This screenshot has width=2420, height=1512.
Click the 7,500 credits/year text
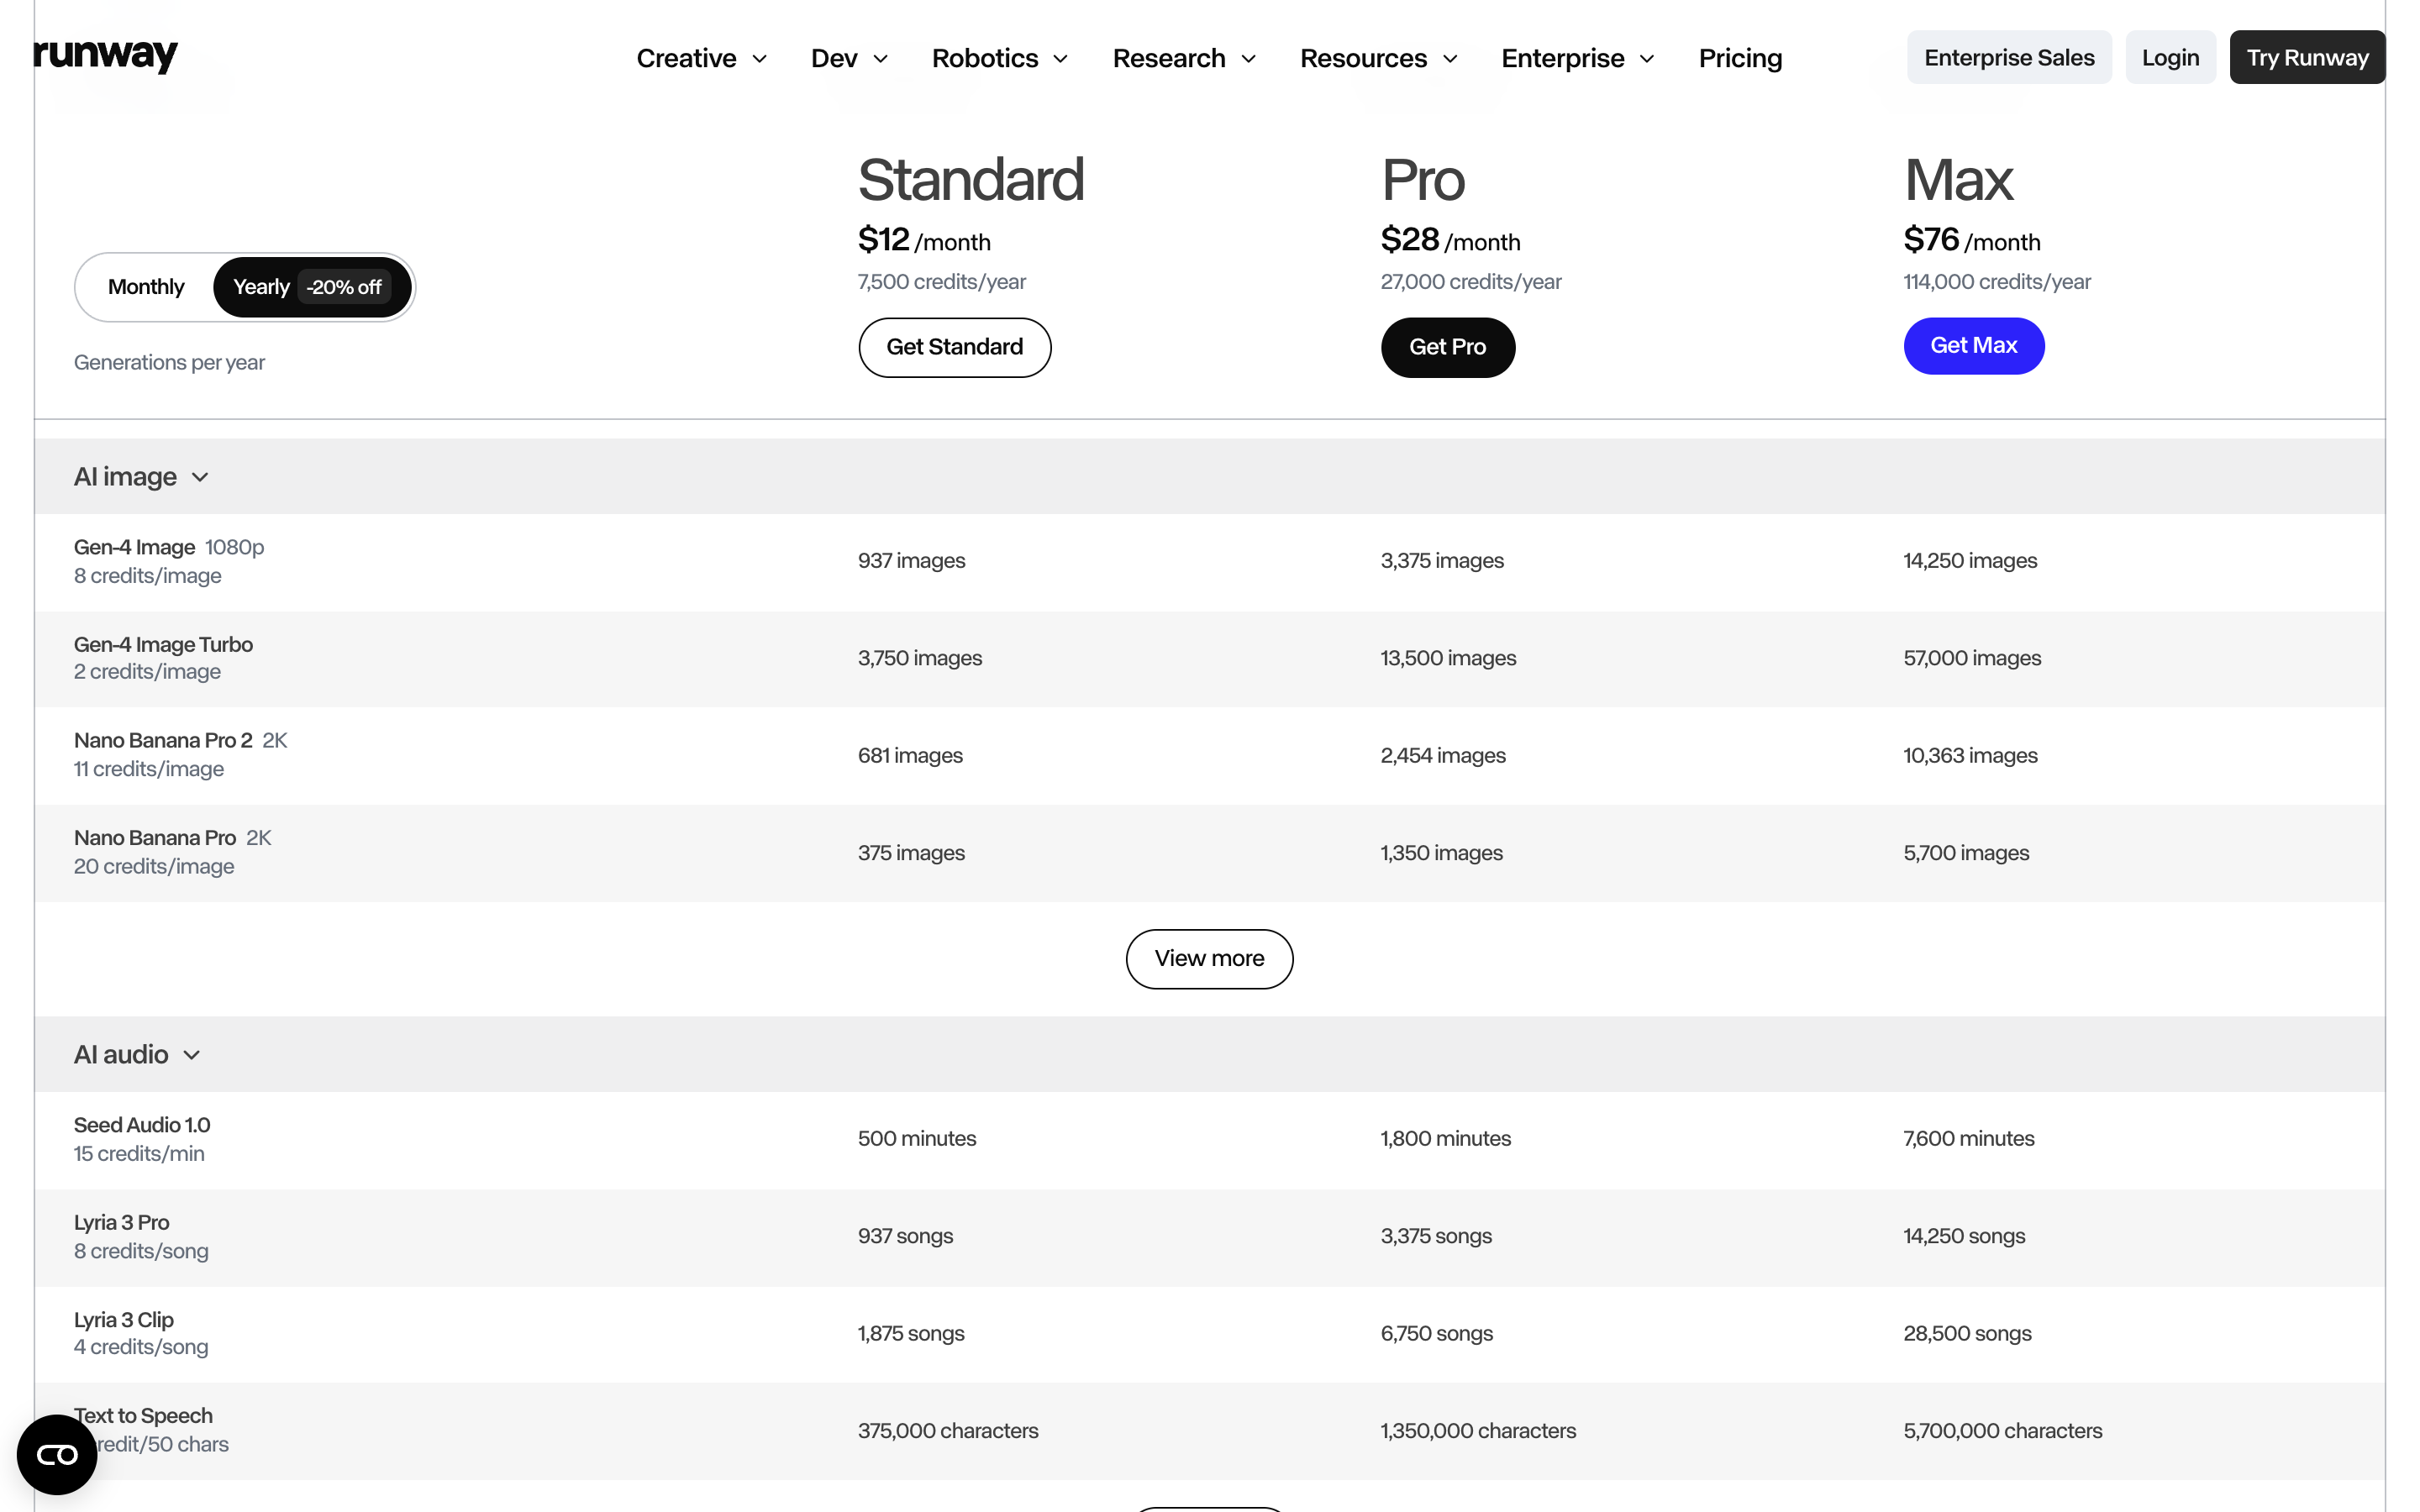[941, 282]
